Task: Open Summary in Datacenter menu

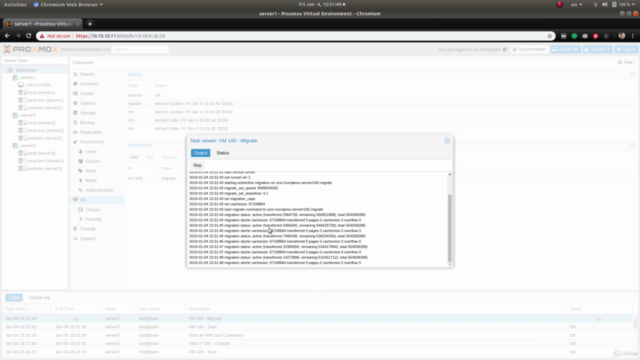Action: coord(89,84)
